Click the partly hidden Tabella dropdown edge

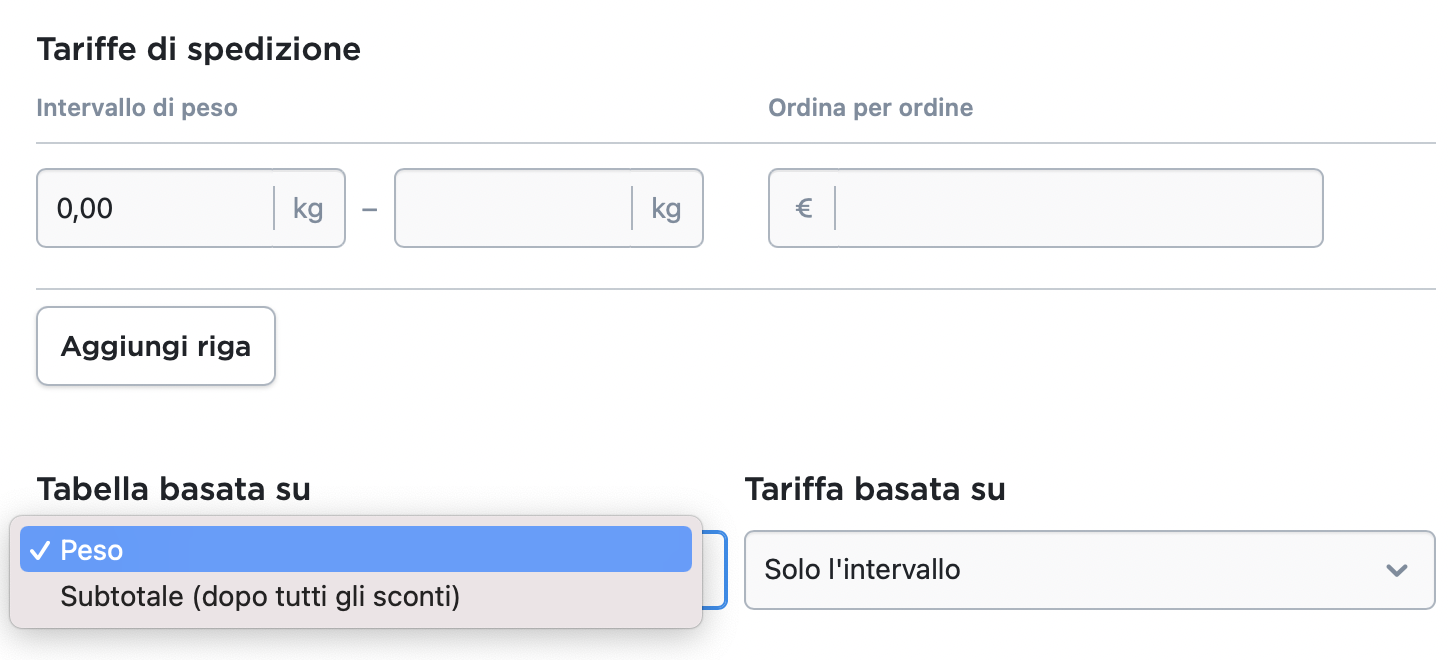click(716, 570)
